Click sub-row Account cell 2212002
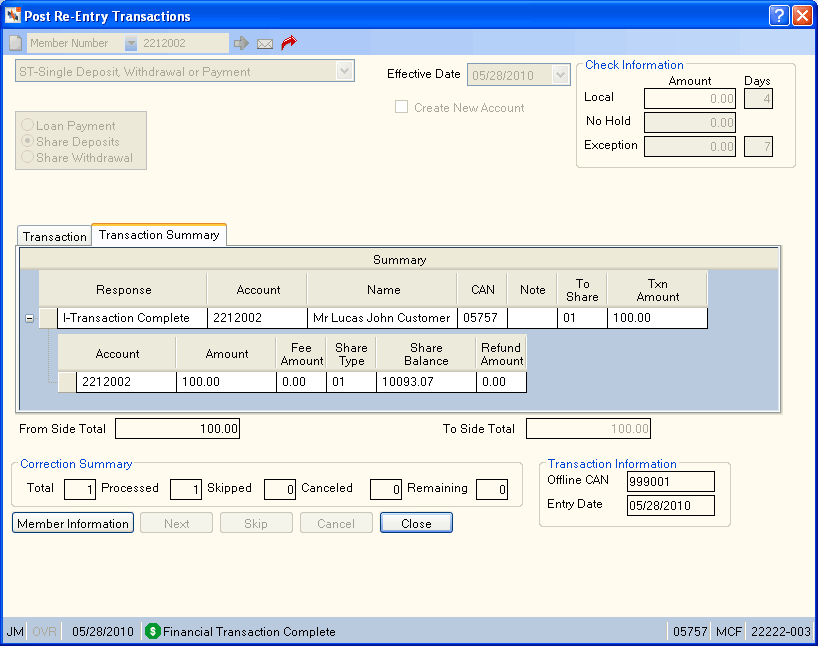 point(126,381)
